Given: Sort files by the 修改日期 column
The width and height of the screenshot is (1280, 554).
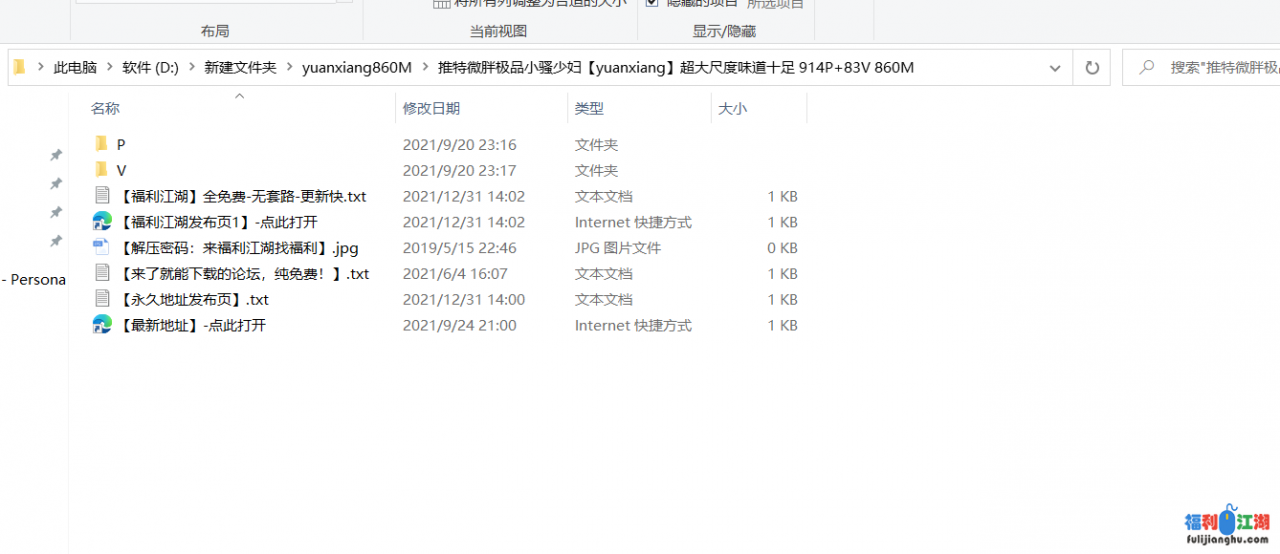Looking at the screenshot, I should click(431, 108).
